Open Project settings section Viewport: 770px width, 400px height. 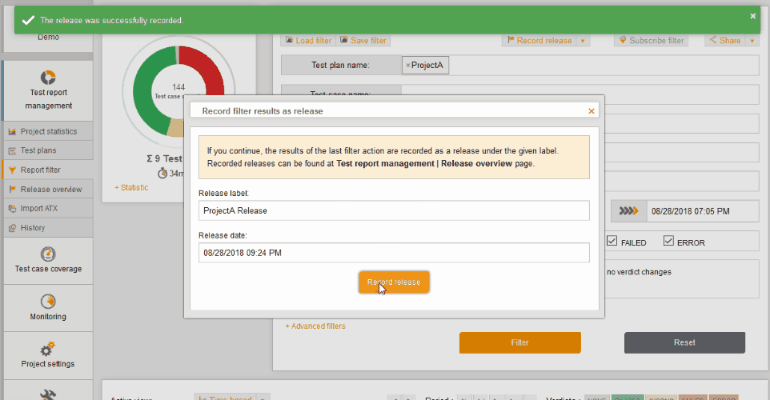coord(48,355)
